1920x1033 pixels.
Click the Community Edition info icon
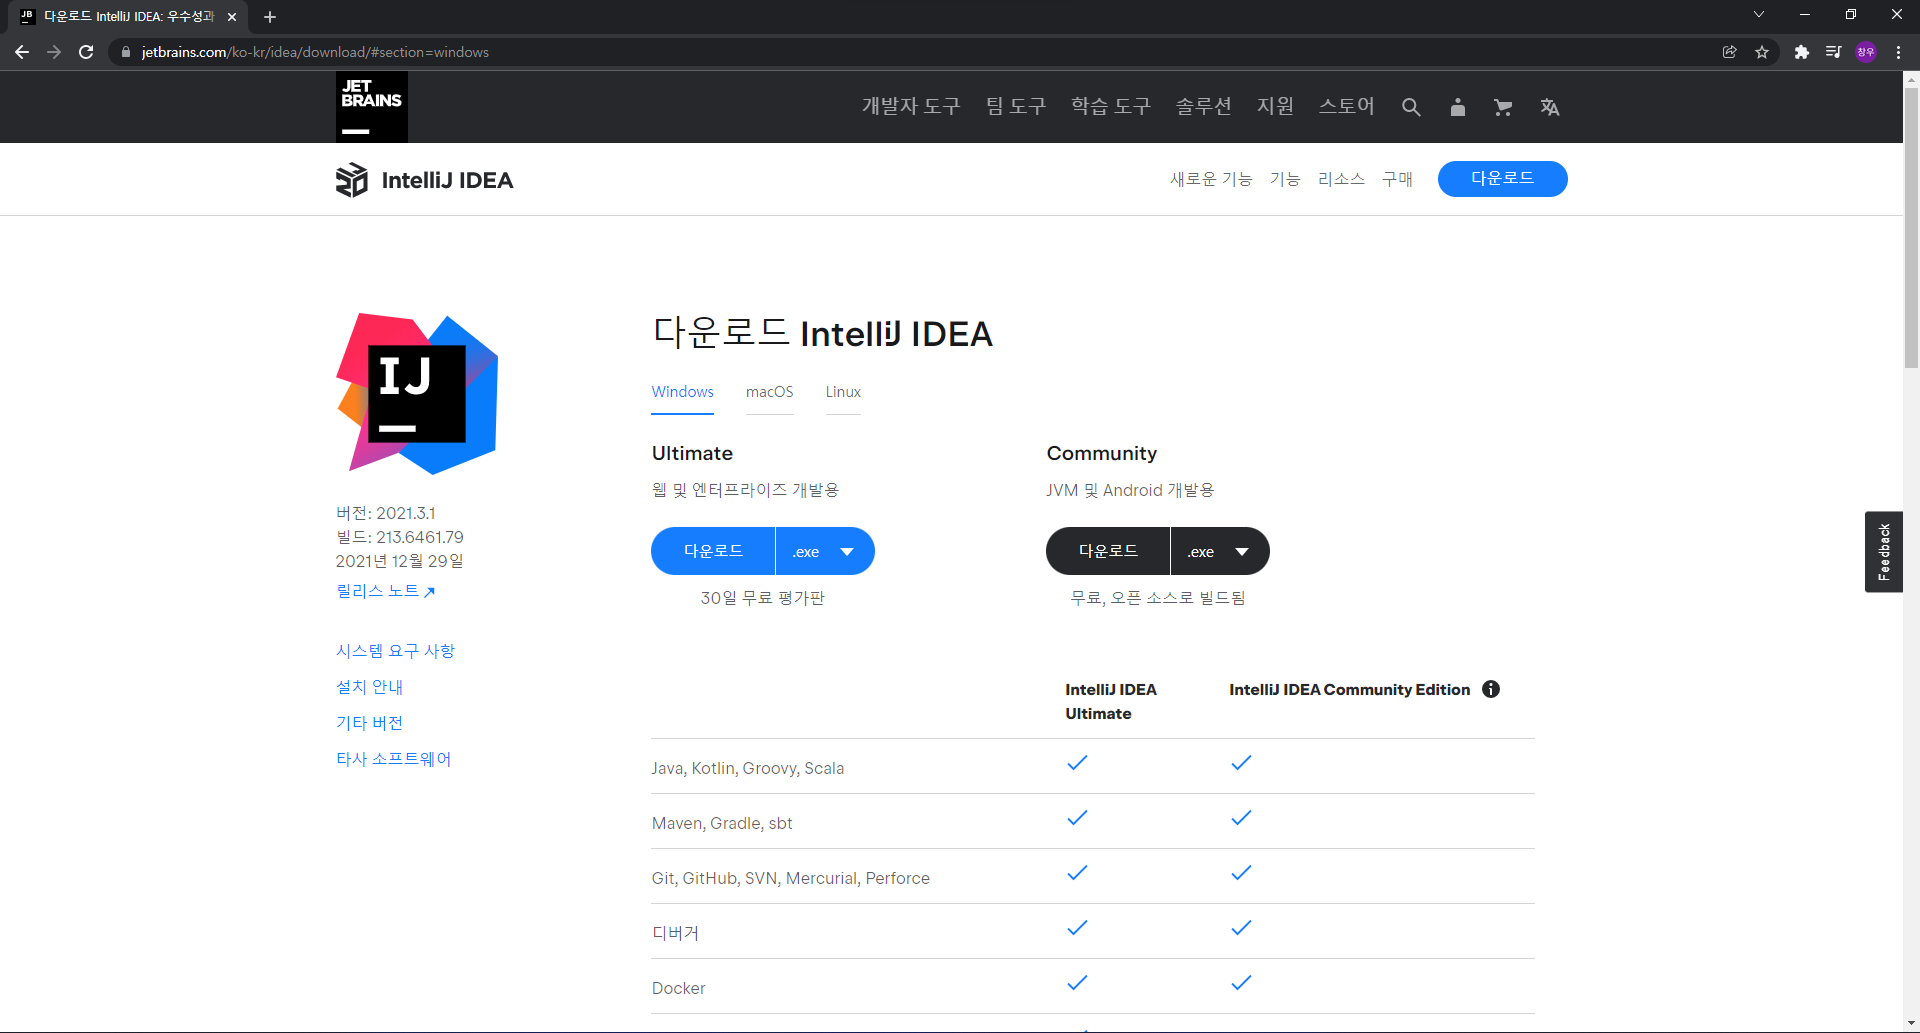tap(1491, 689)
